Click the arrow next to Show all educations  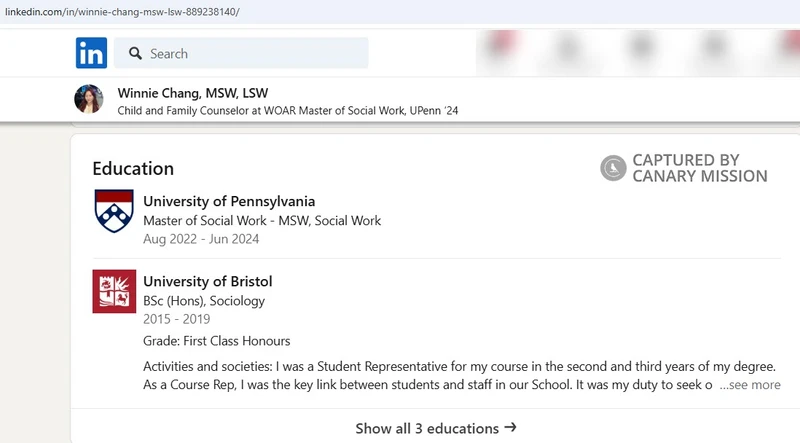coord(510,428)
